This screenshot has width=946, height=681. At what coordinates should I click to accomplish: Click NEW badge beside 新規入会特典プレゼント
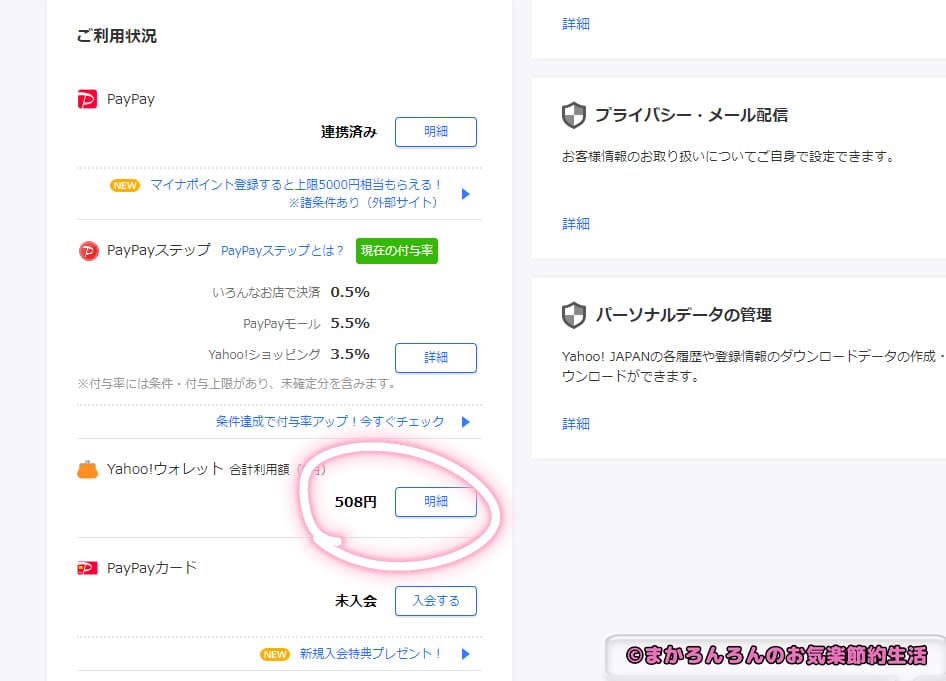coord(275,654)
